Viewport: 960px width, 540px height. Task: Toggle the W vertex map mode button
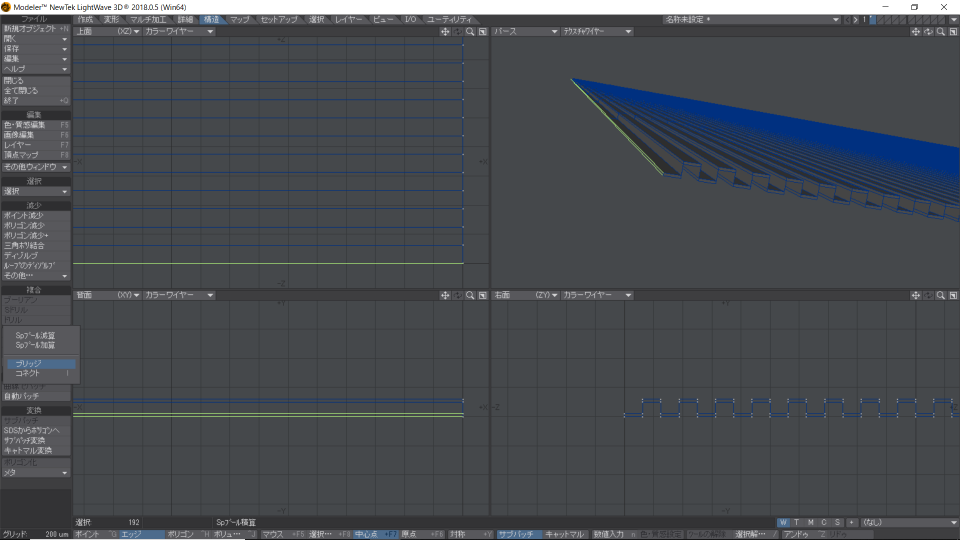783,522
